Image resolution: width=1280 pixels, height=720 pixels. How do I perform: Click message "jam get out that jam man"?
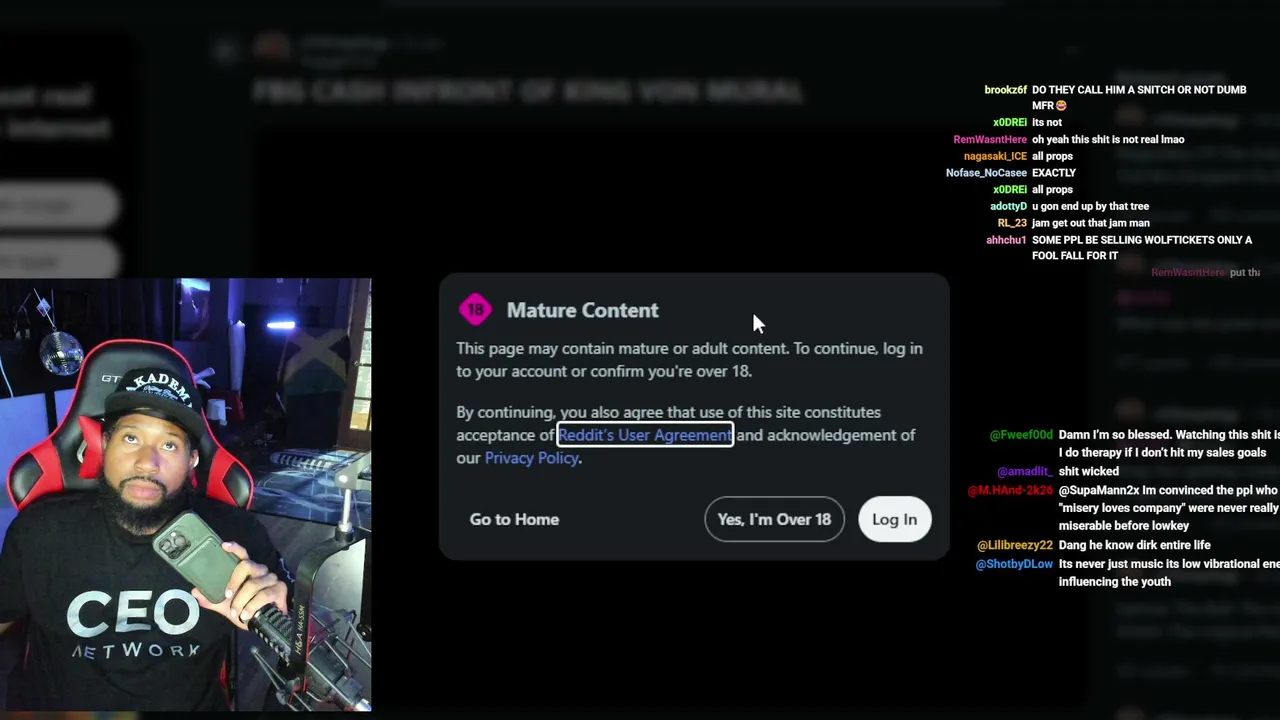[1091, 223]
